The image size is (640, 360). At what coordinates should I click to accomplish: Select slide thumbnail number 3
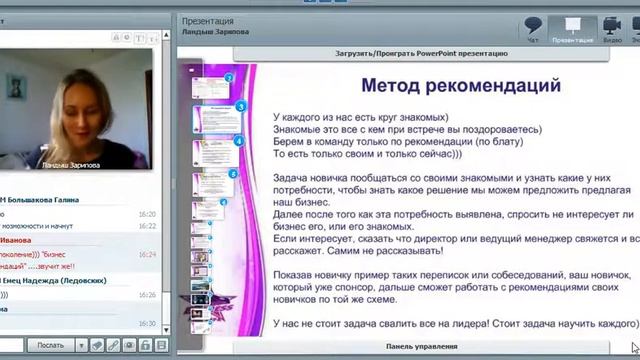coord(217,118)
